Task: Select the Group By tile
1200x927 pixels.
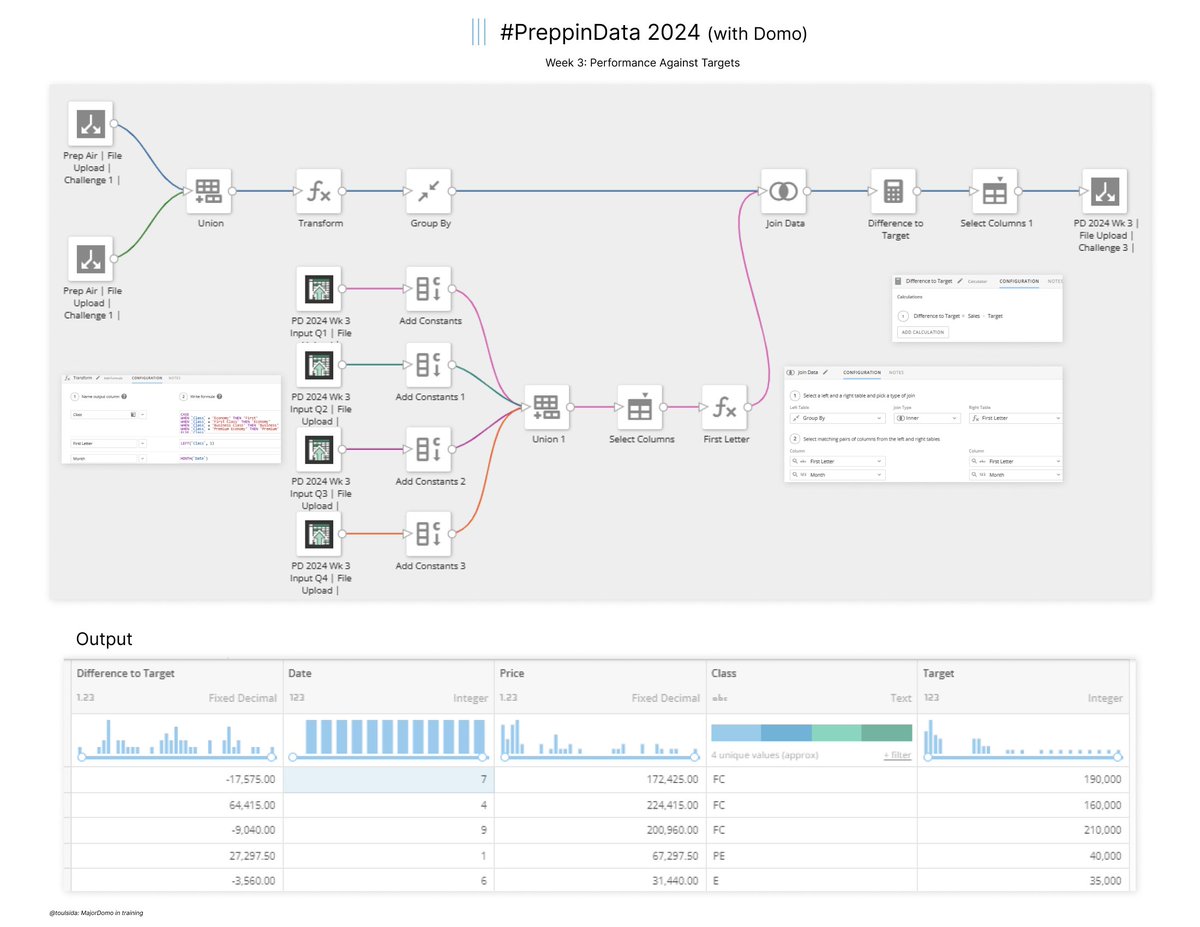Action: pos(429,190)
